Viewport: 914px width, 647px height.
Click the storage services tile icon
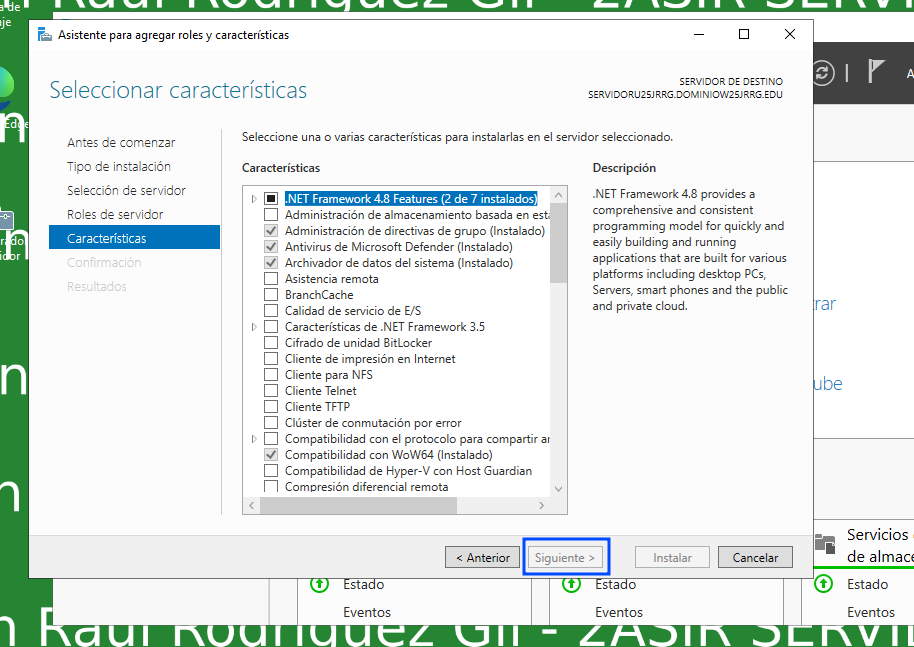click(825, 543)
